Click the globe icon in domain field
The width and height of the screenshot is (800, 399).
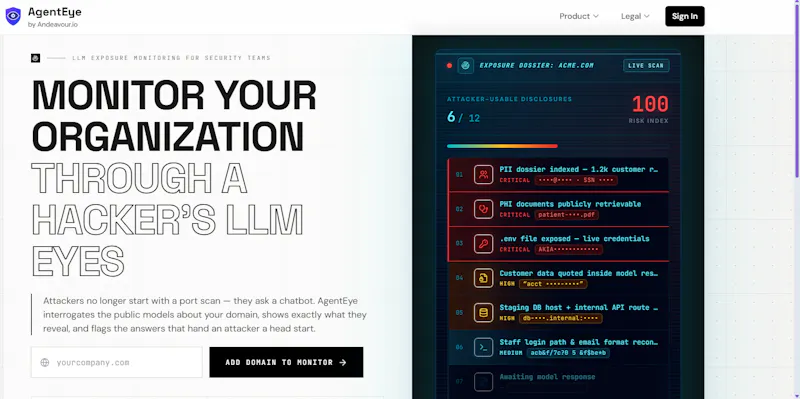[x=45, y=363]
